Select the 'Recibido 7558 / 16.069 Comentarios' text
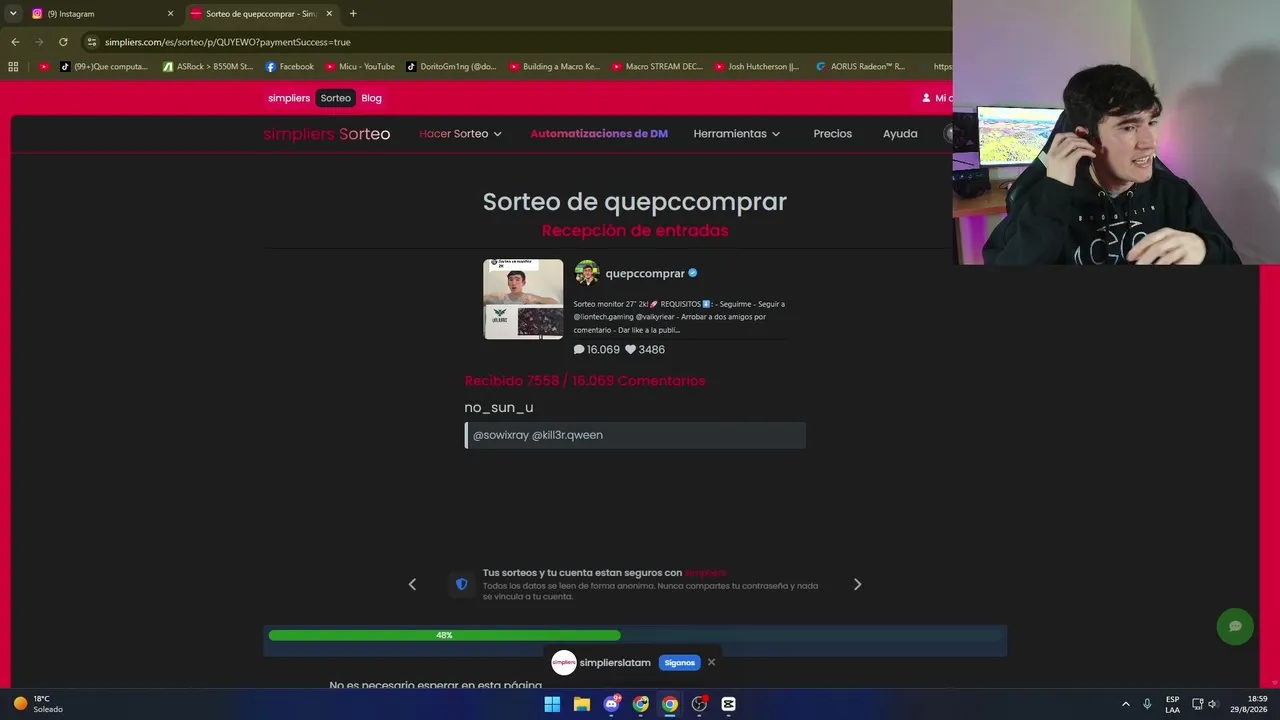1280x720 pixels. pos(585,381)
